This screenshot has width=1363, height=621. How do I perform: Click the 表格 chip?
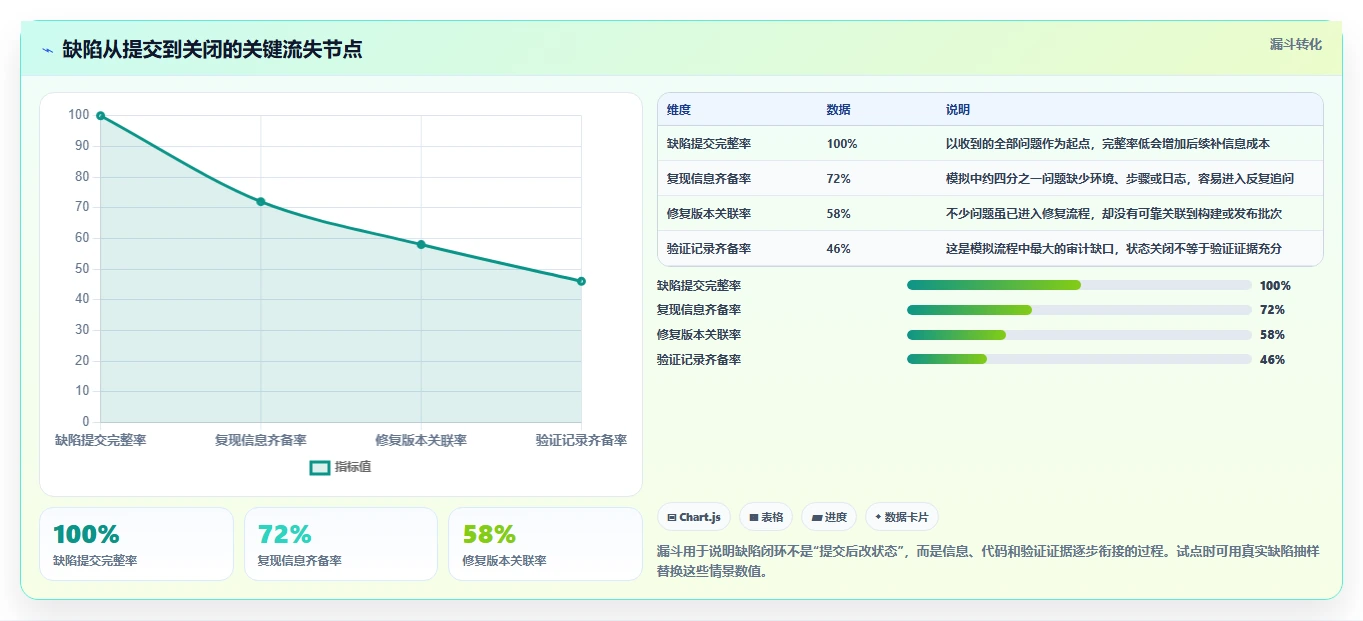click(766, 517)
